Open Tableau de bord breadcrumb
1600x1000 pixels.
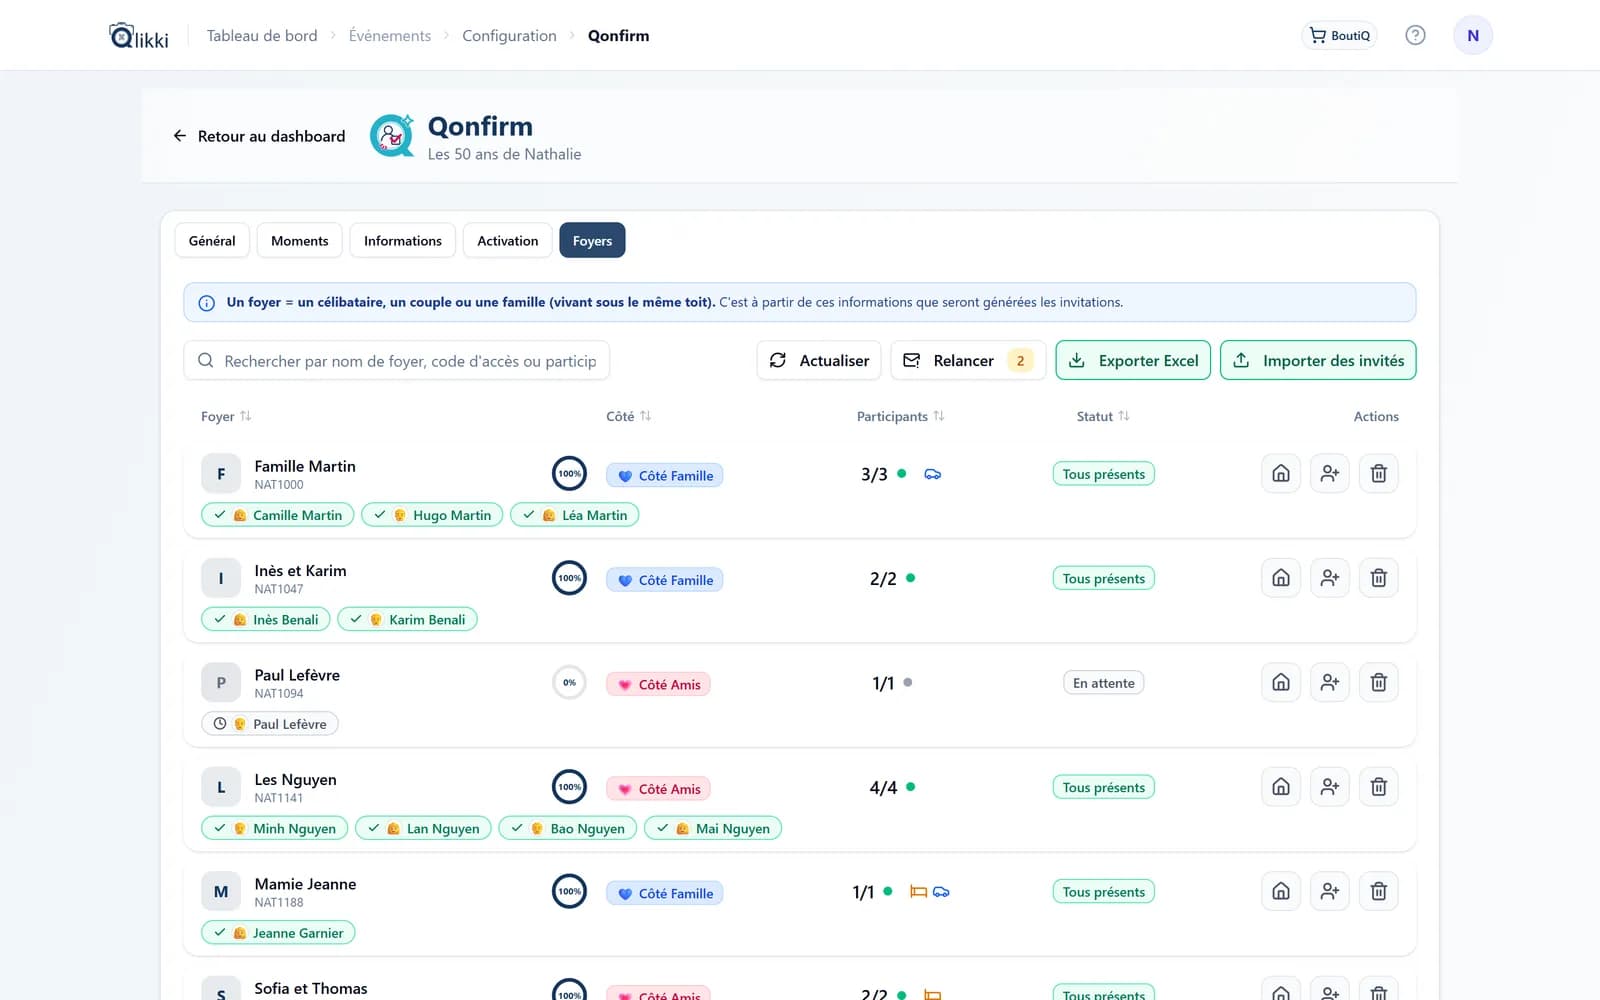(x=262, y=36)
